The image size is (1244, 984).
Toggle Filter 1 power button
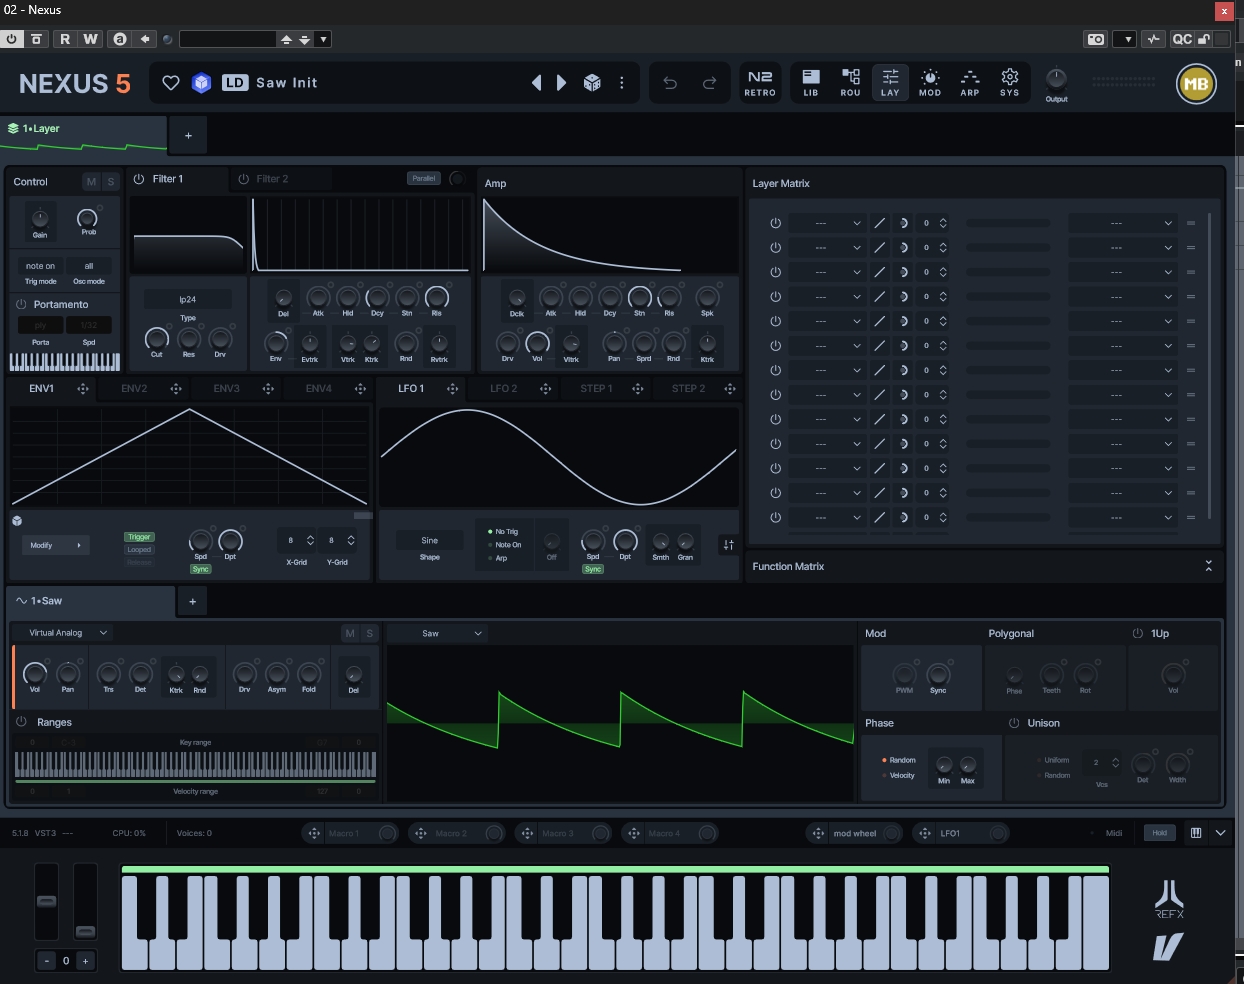139,179
